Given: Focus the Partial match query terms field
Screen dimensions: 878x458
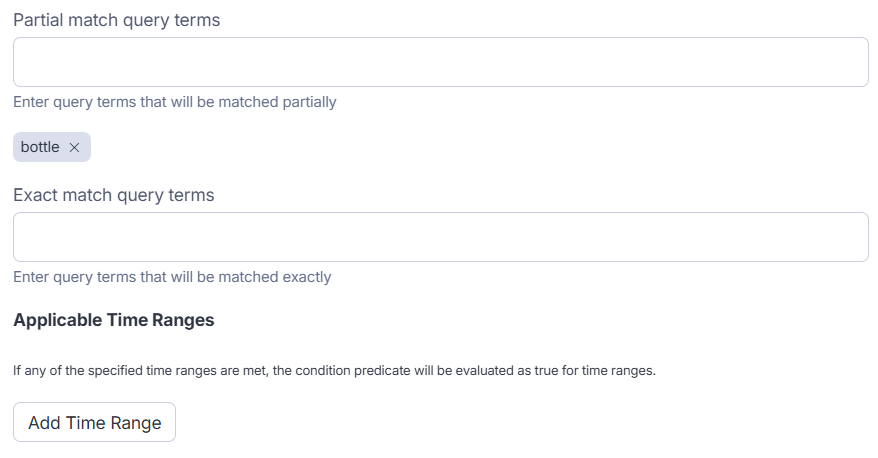Looking at the screenshot, I should pos(440,62).
